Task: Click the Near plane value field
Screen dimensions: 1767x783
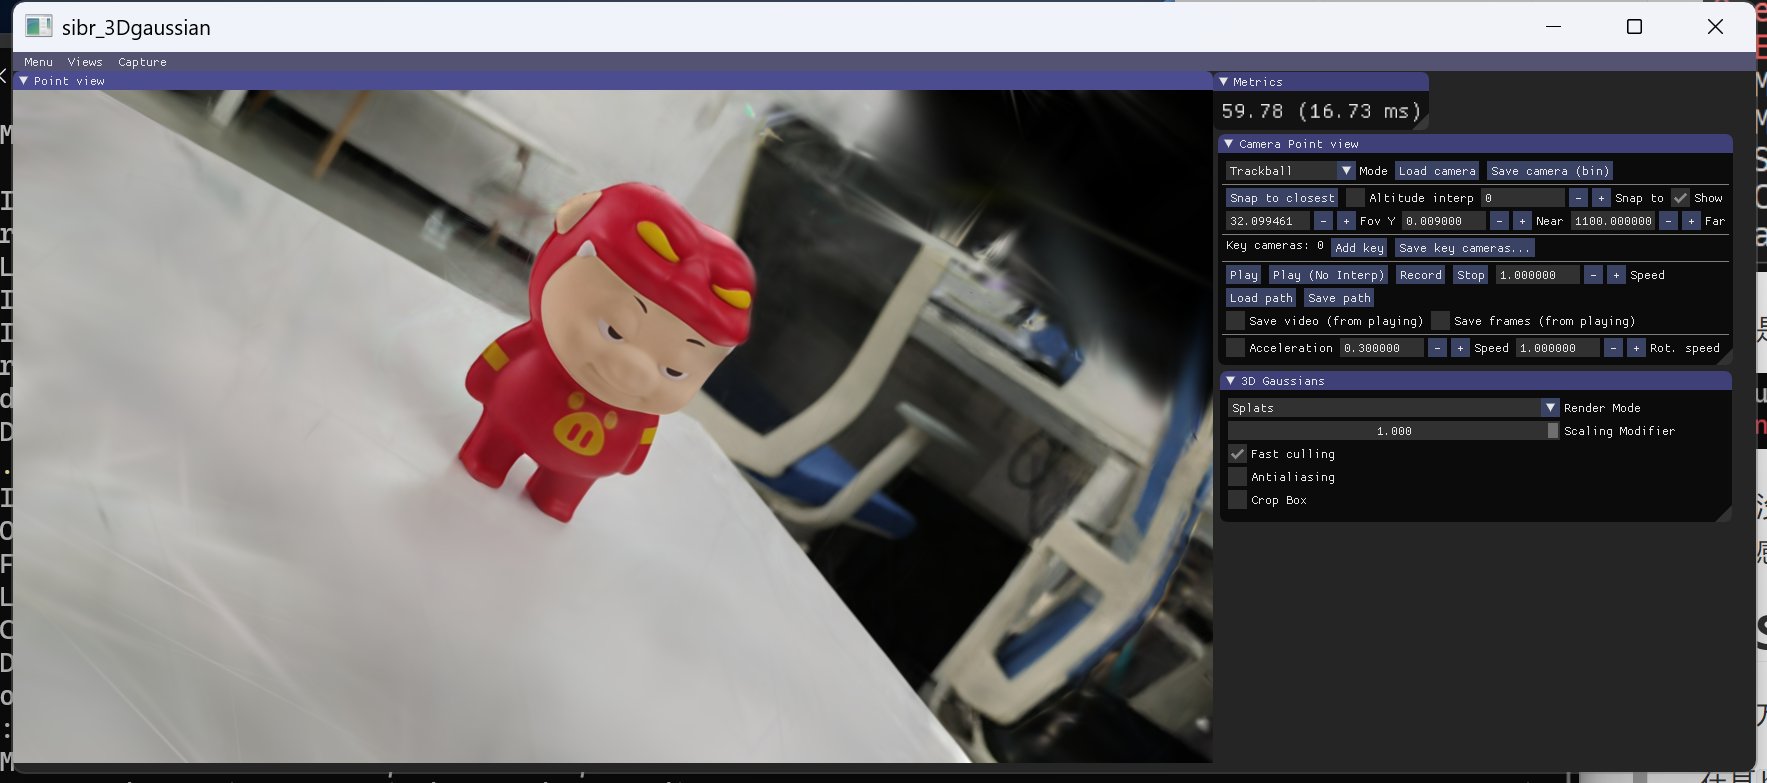Action: click(x=1443, y=221)
